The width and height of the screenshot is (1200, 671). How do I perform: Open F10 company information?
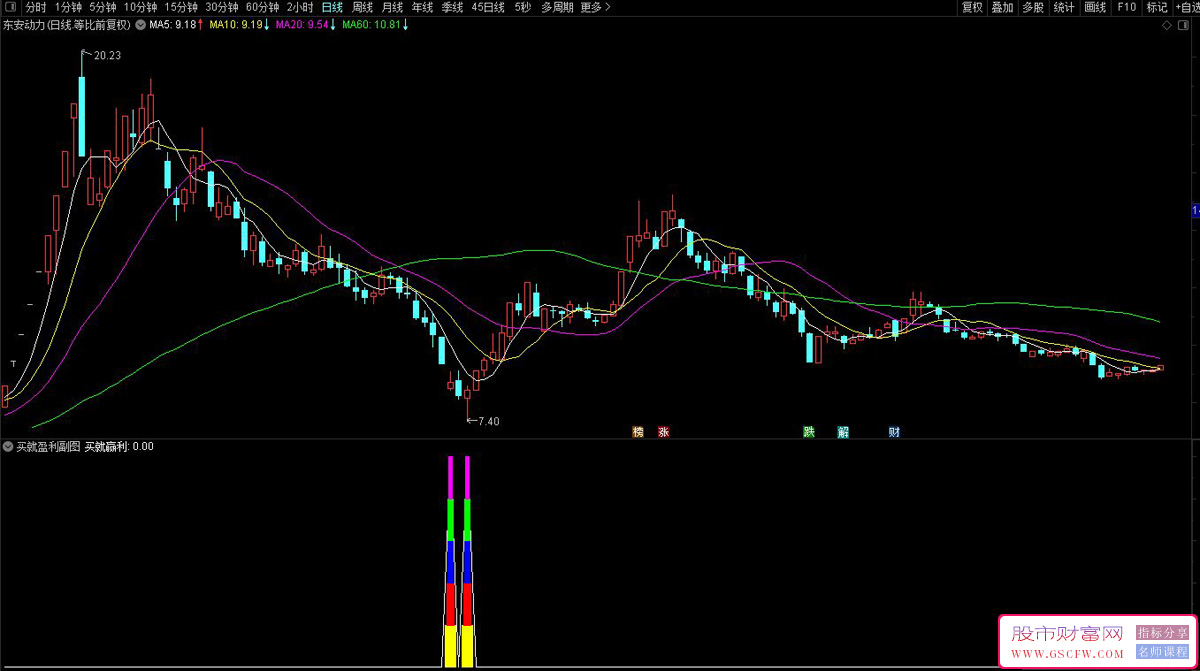pyautogui.click(x=1126, y=7)
